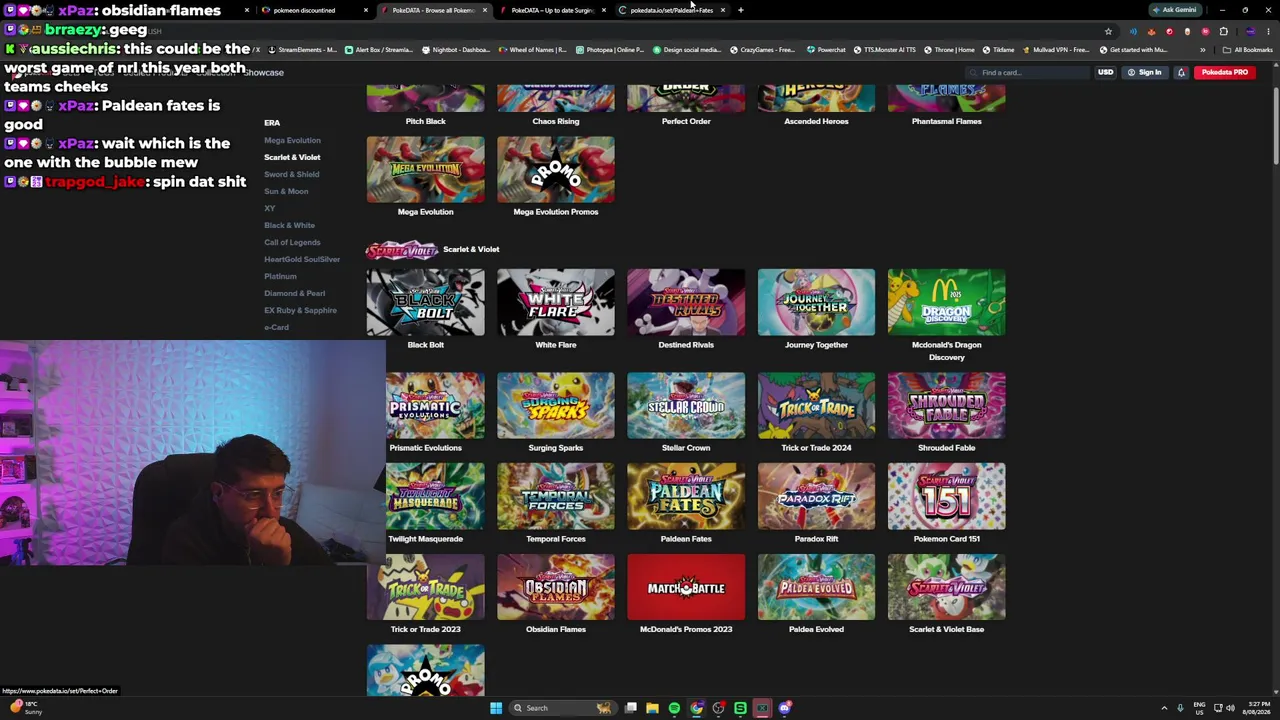
Task: Jump to Sword & Shield era
Action: [291, 174]
